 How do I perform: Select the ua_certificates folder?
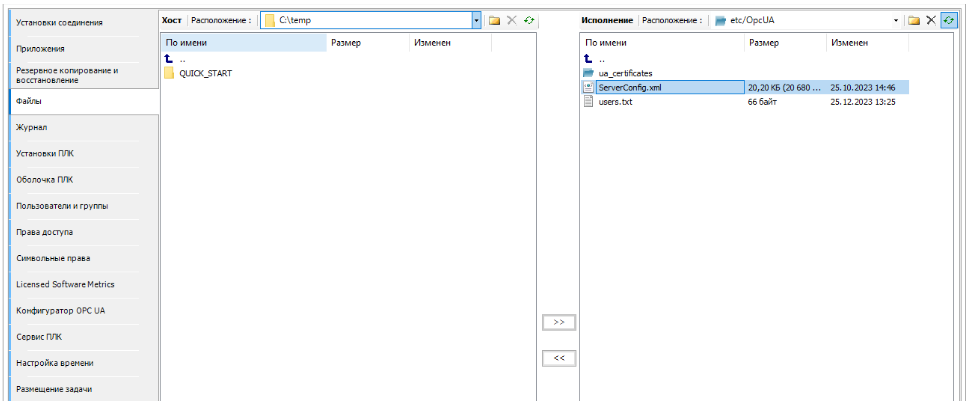tap(625, 73)
